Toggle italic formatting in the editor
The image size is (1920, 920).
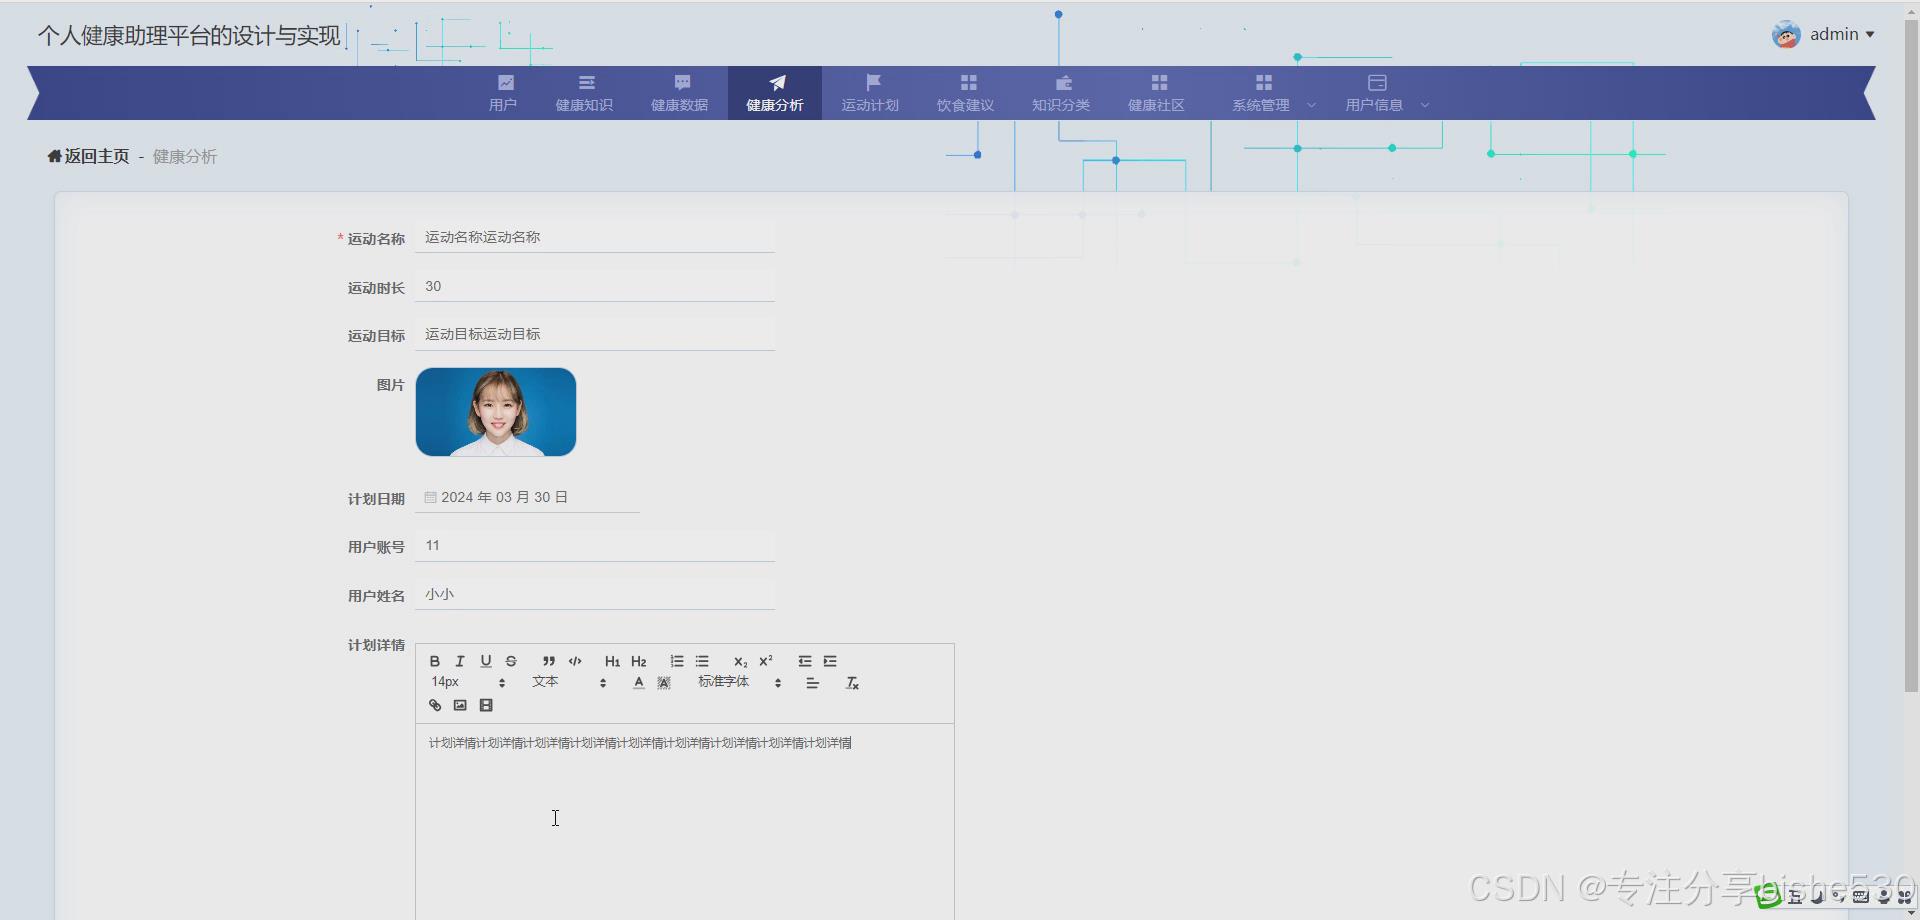[460, 661]
